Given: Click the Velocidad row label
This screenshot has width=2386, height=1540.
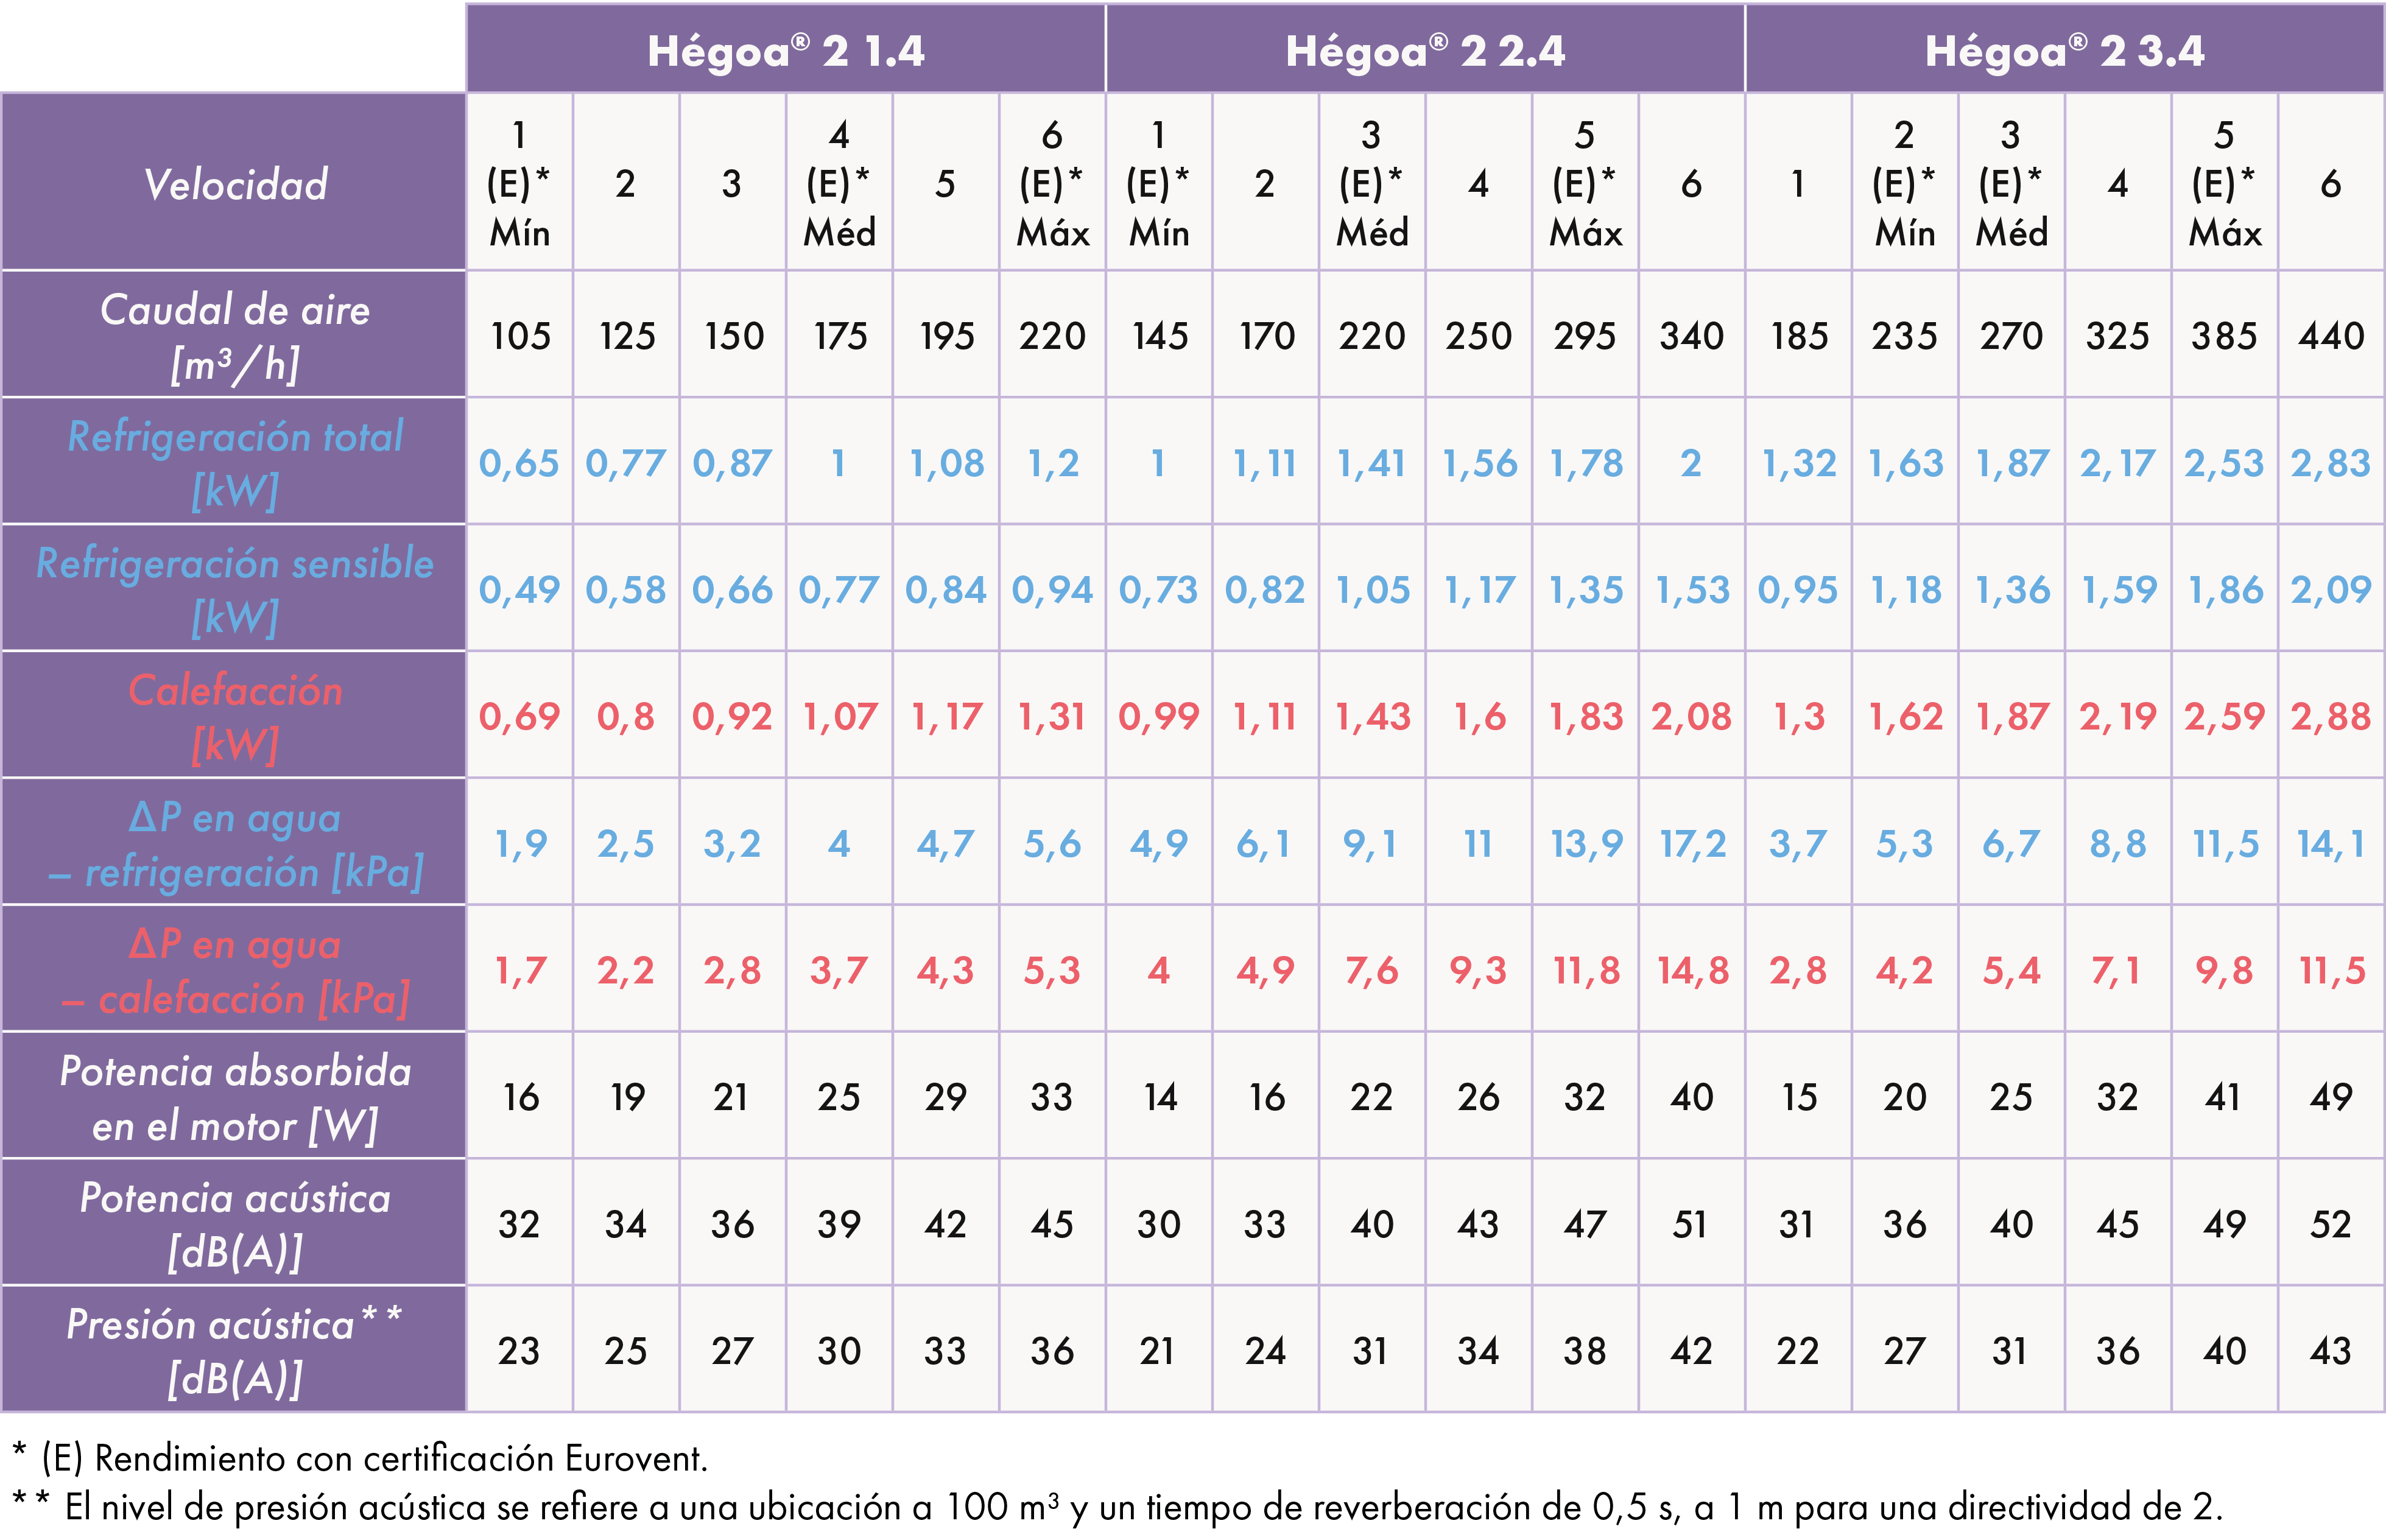Looking at the screenshot, I should (x=235, y=184).
